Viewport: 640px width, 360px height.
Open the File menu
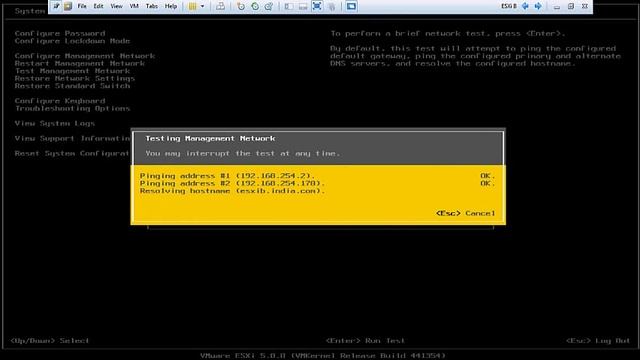click(82, 6)
